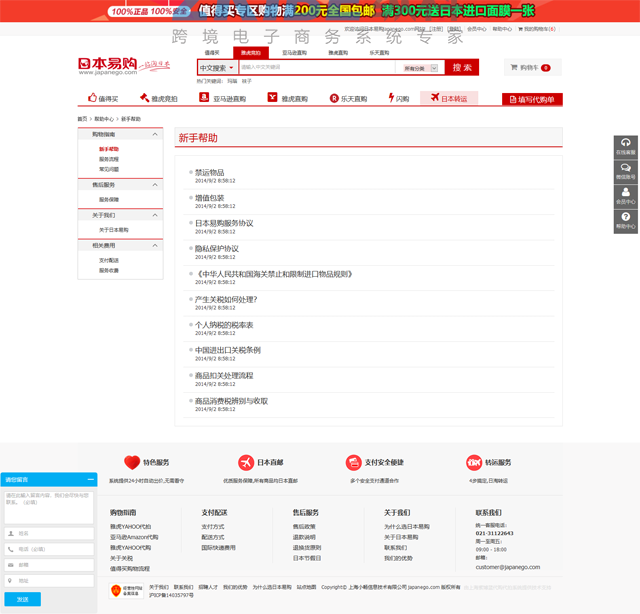The height and width of the screenshot is (614, 640).
Task: Click the document icon on 填写代购单 button
Action: [513, 100]
